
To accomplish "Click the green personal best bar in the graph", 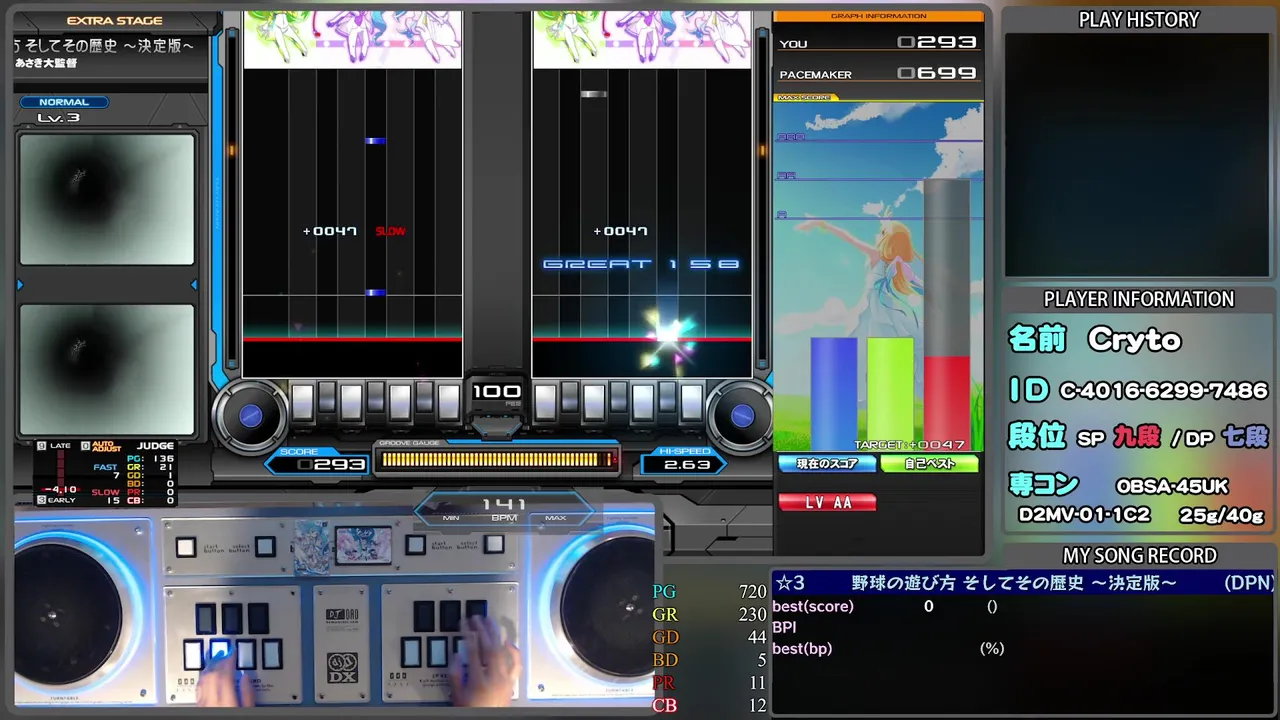I will [x=890, y=394].
